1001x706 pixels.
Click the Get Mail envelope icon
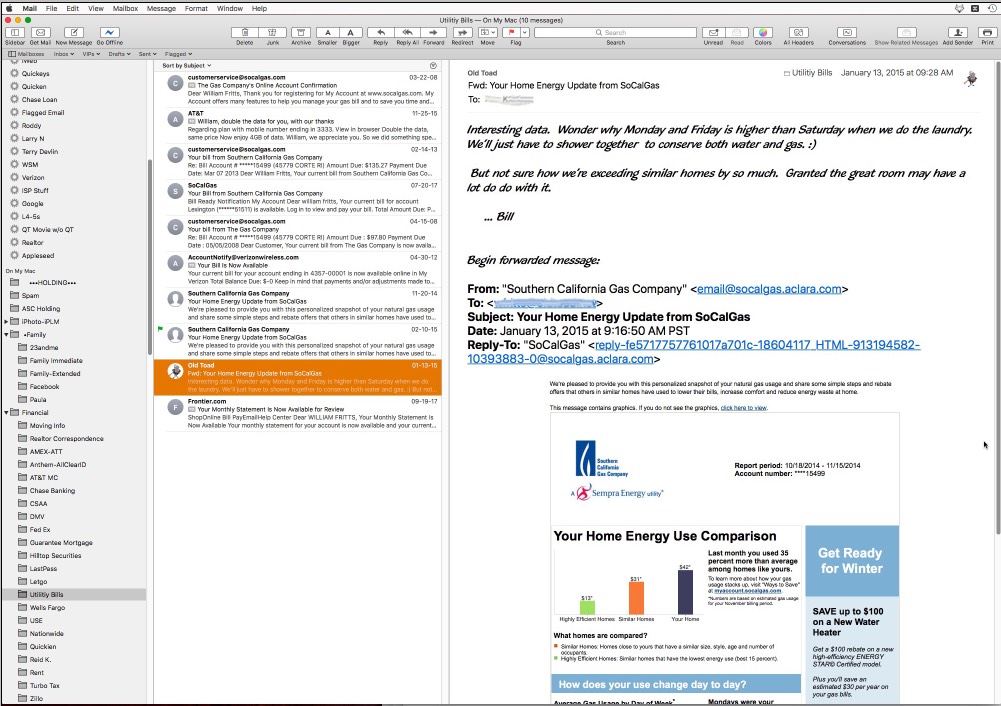[40, 33]
